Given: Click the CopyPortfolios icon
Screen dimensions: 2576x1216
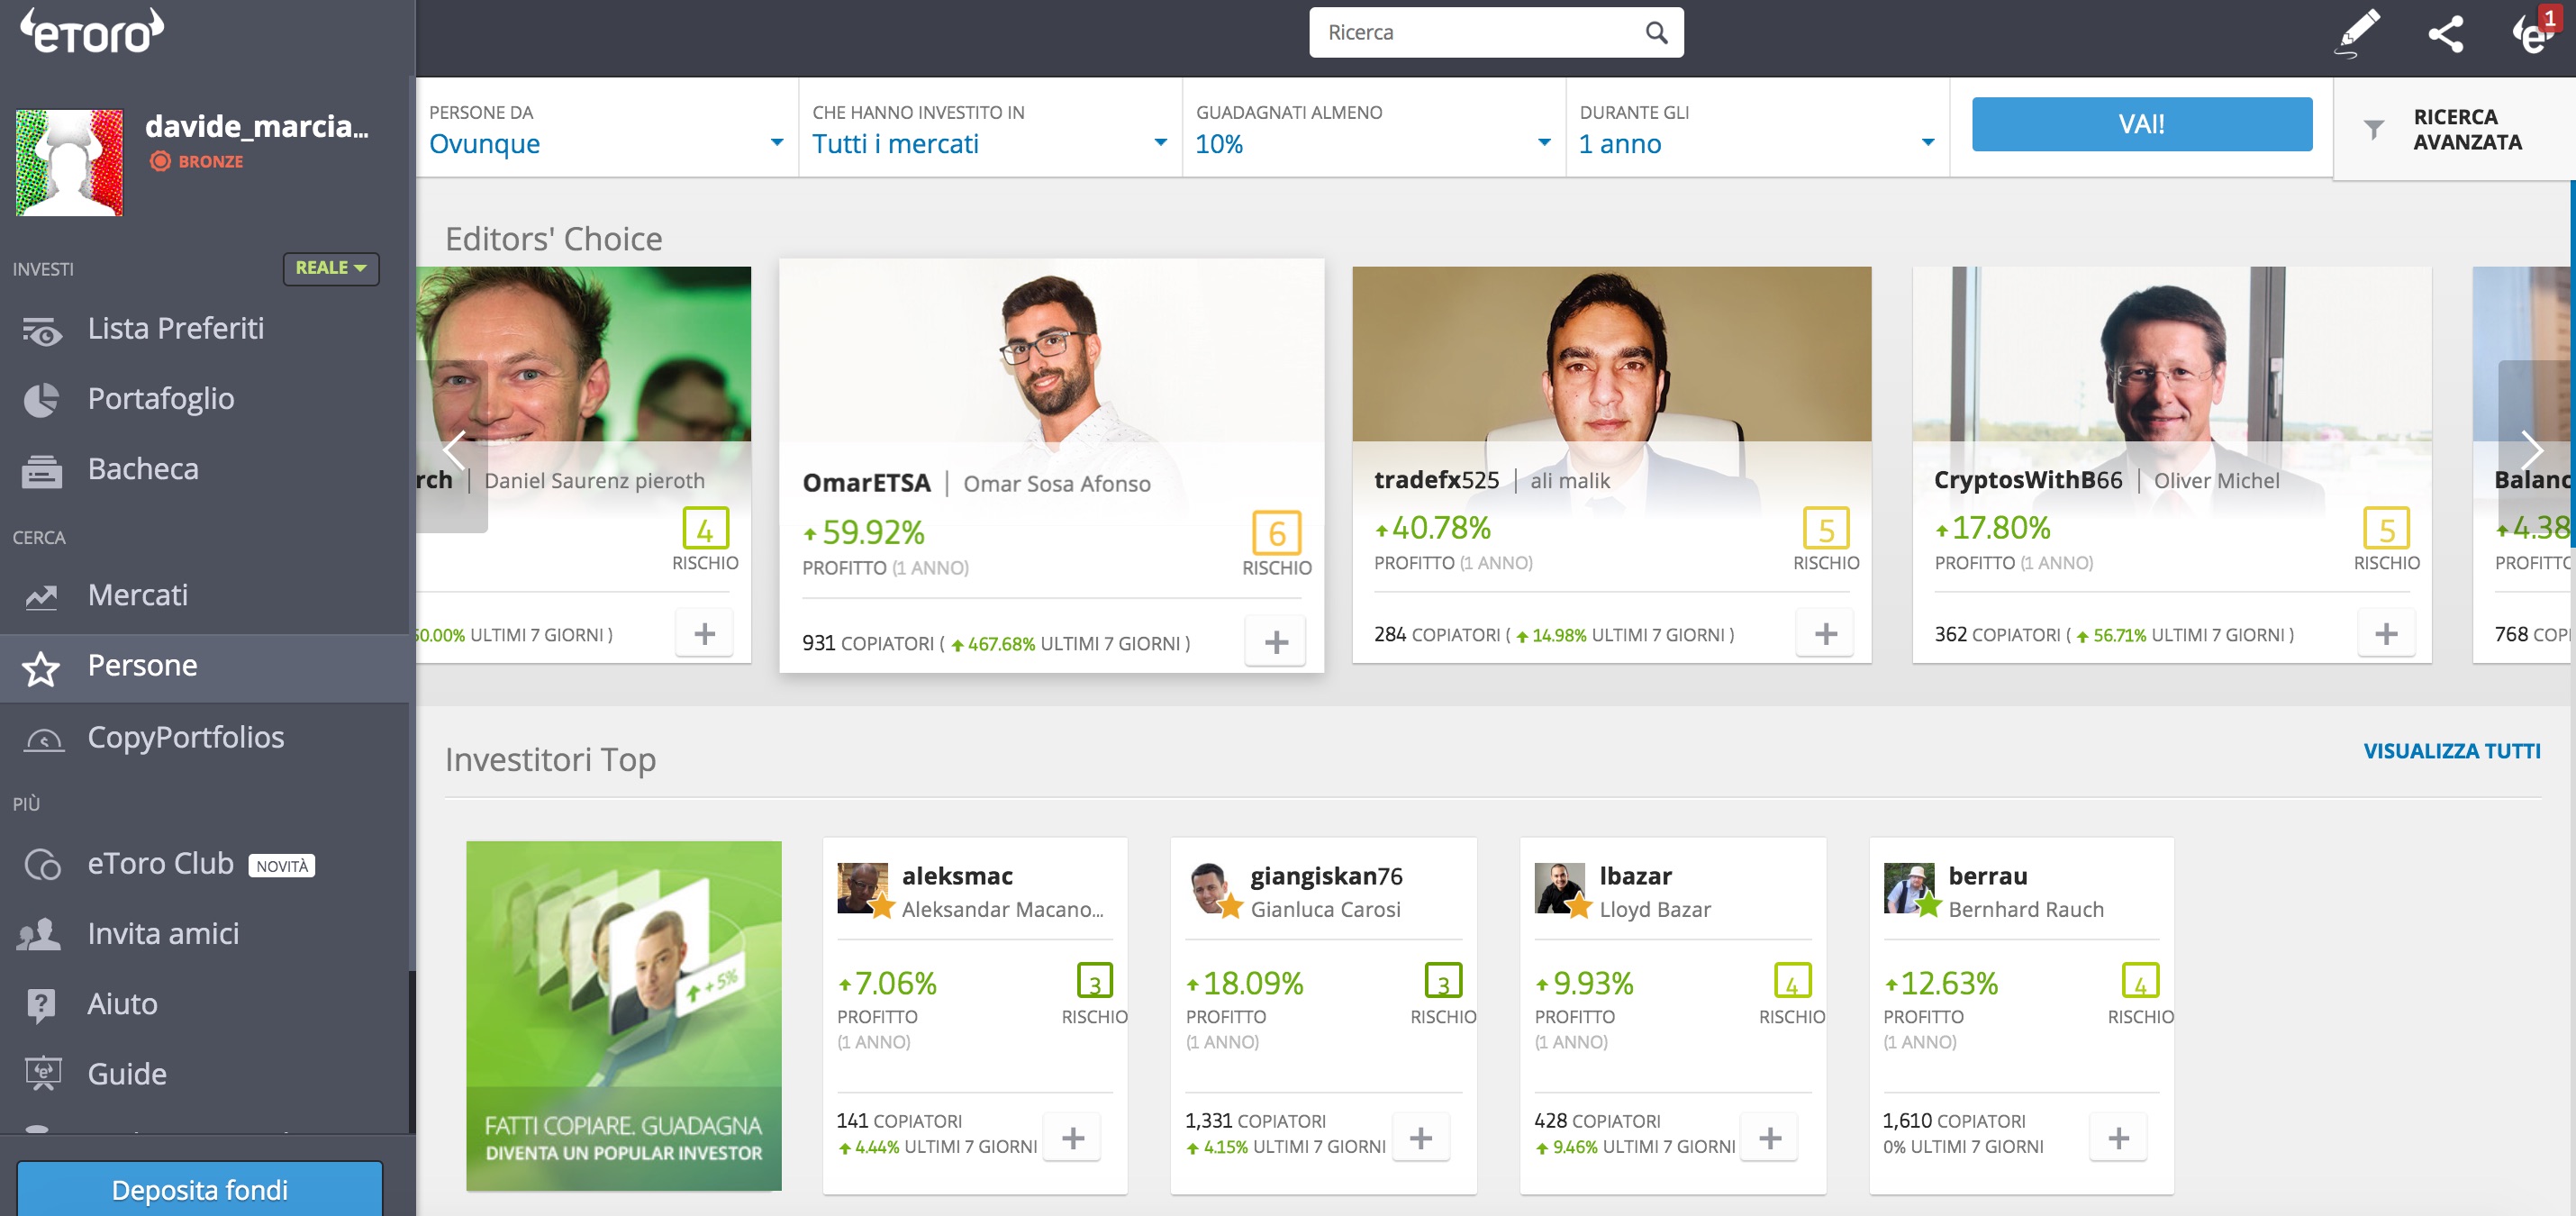Looking at the screenshot, I should [x=44, y=739].
